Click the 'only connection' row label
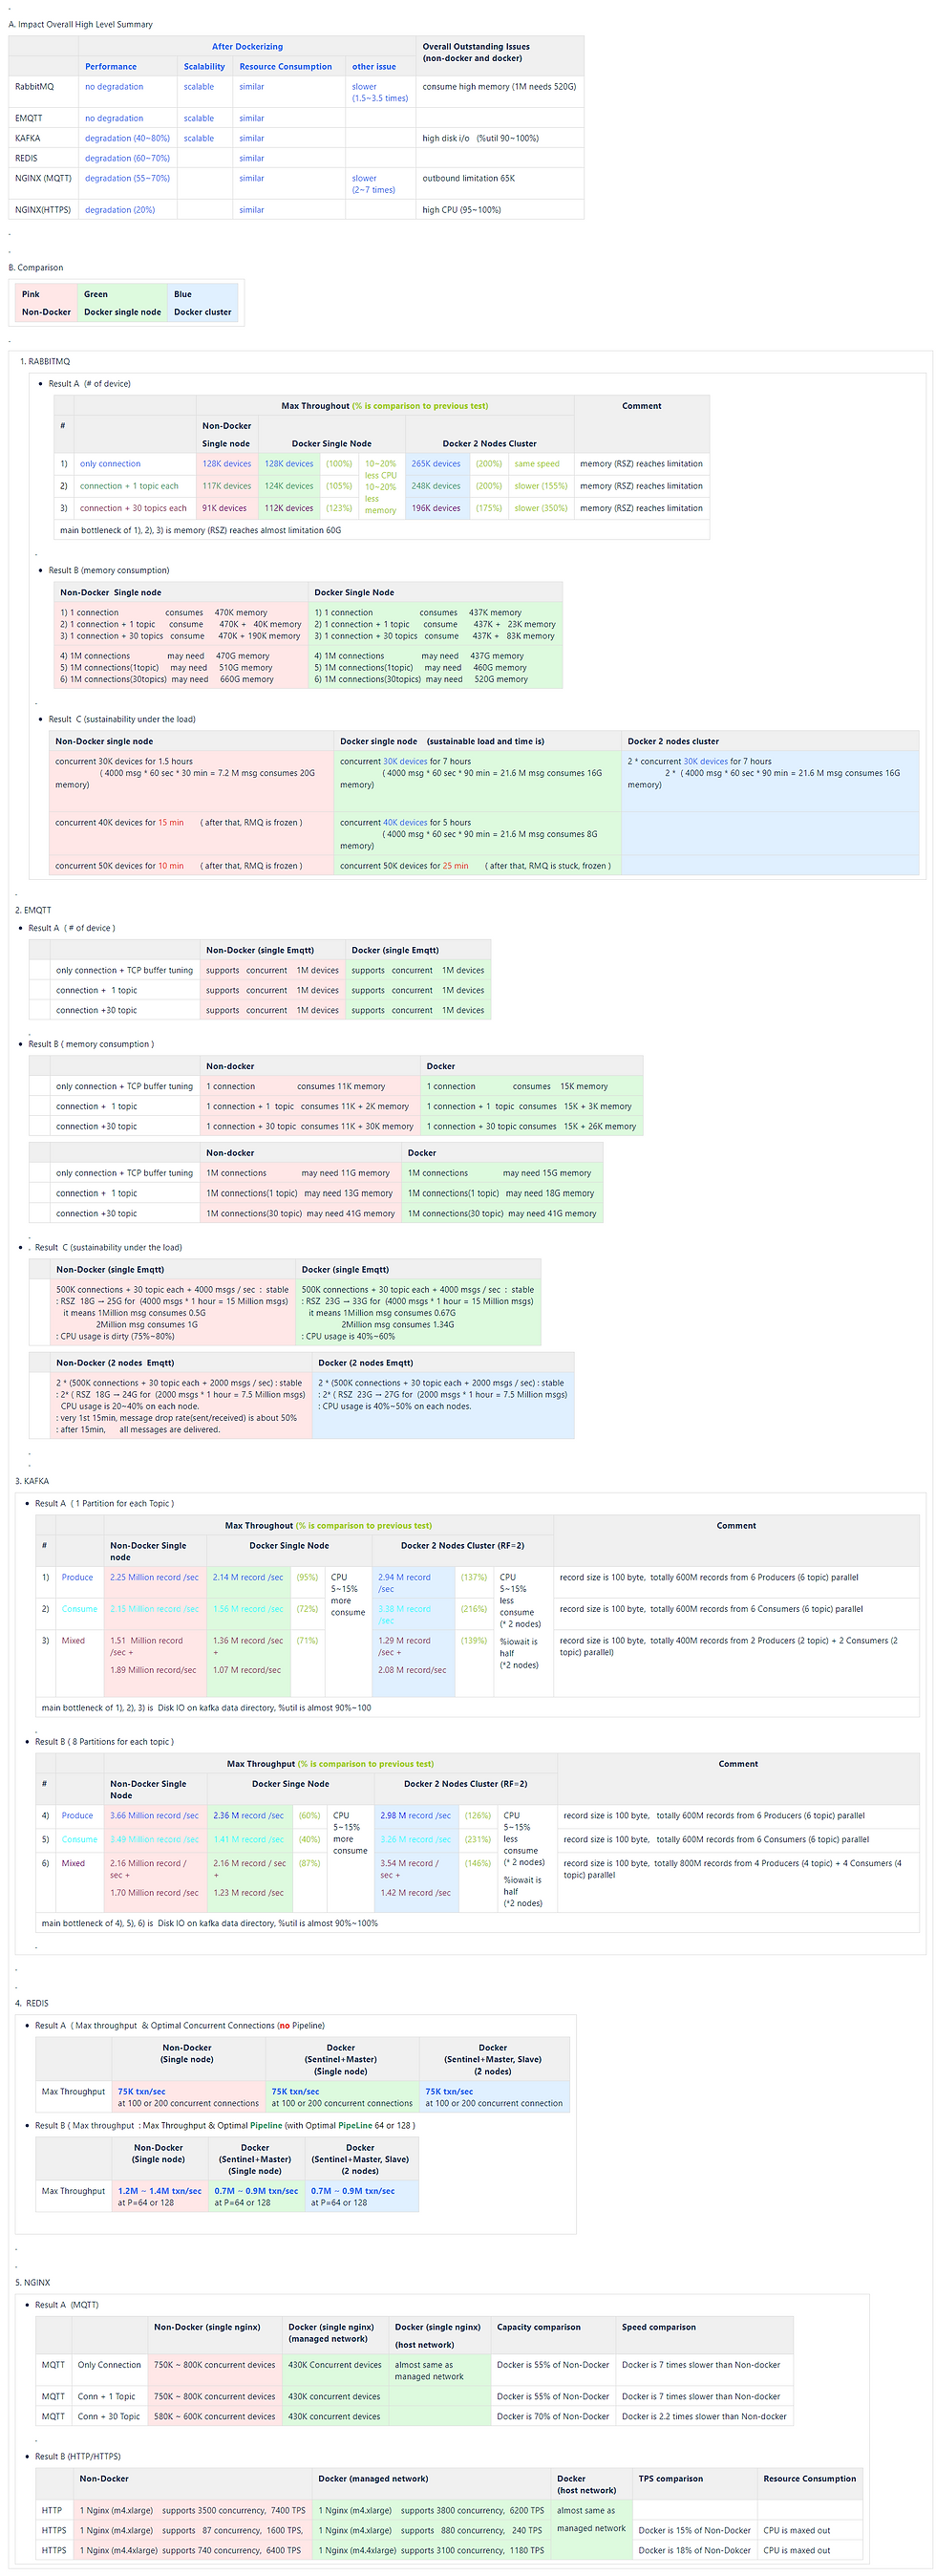 (110, 463)
